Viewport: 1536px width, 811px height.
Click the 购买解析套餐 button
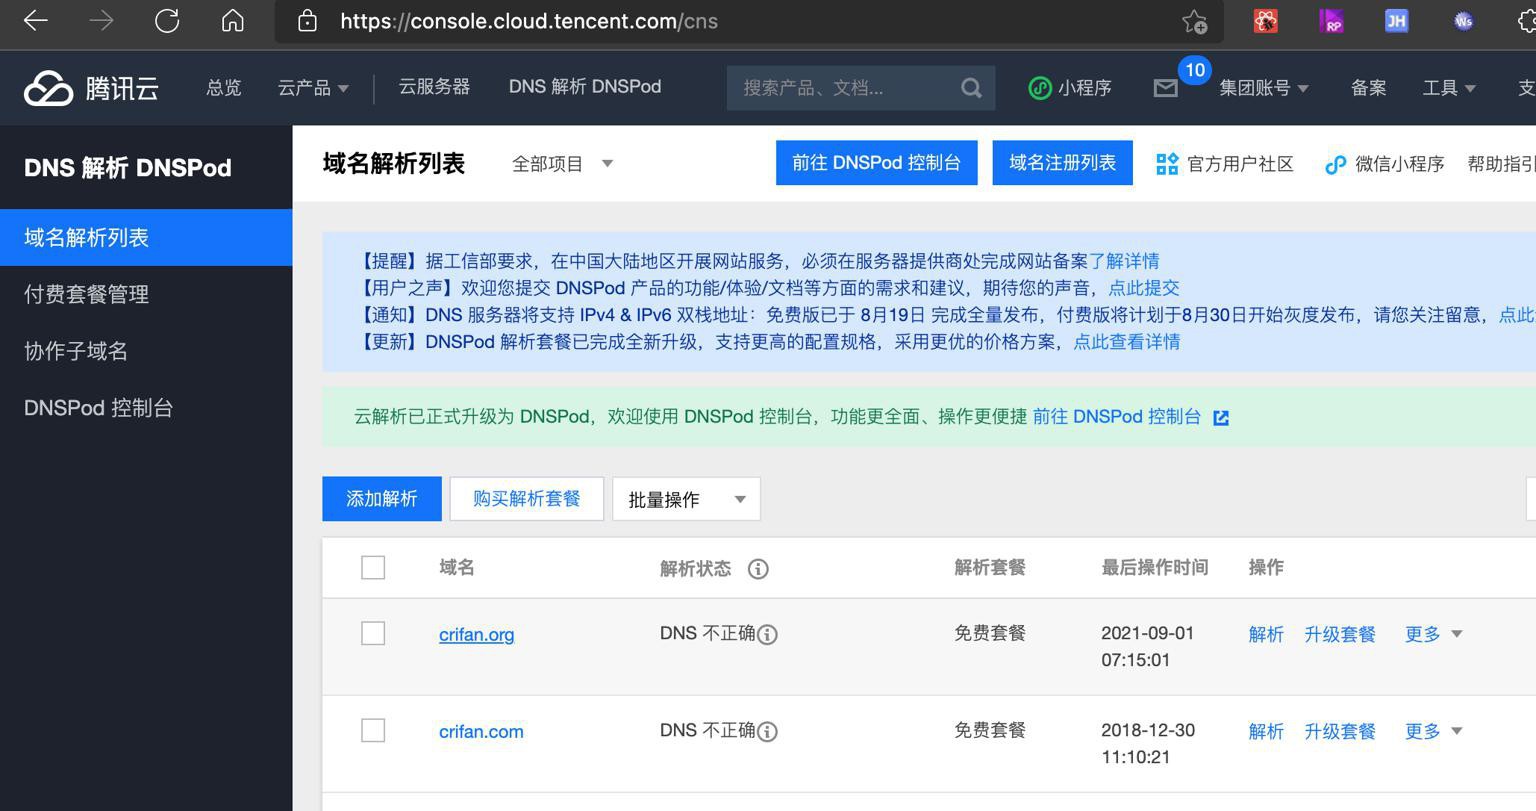(x=527, y=499)
